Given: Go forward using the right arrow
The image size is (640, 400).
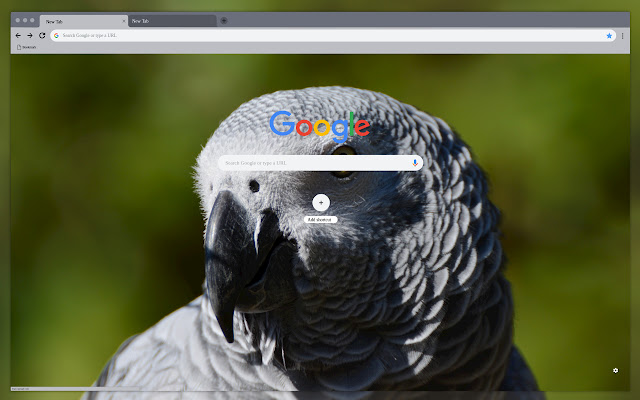Looking at the screenshot, I should (x=30, y=36).
